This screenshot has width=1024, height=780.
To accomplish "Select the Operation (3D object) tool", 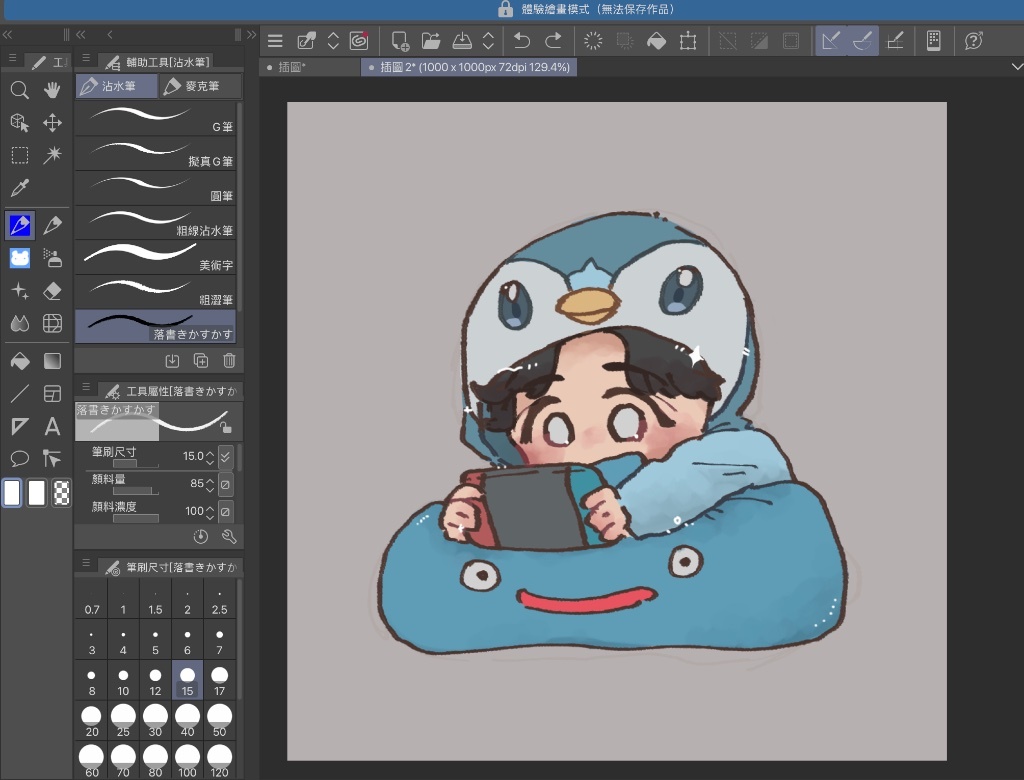I will [x=20, y=122].
